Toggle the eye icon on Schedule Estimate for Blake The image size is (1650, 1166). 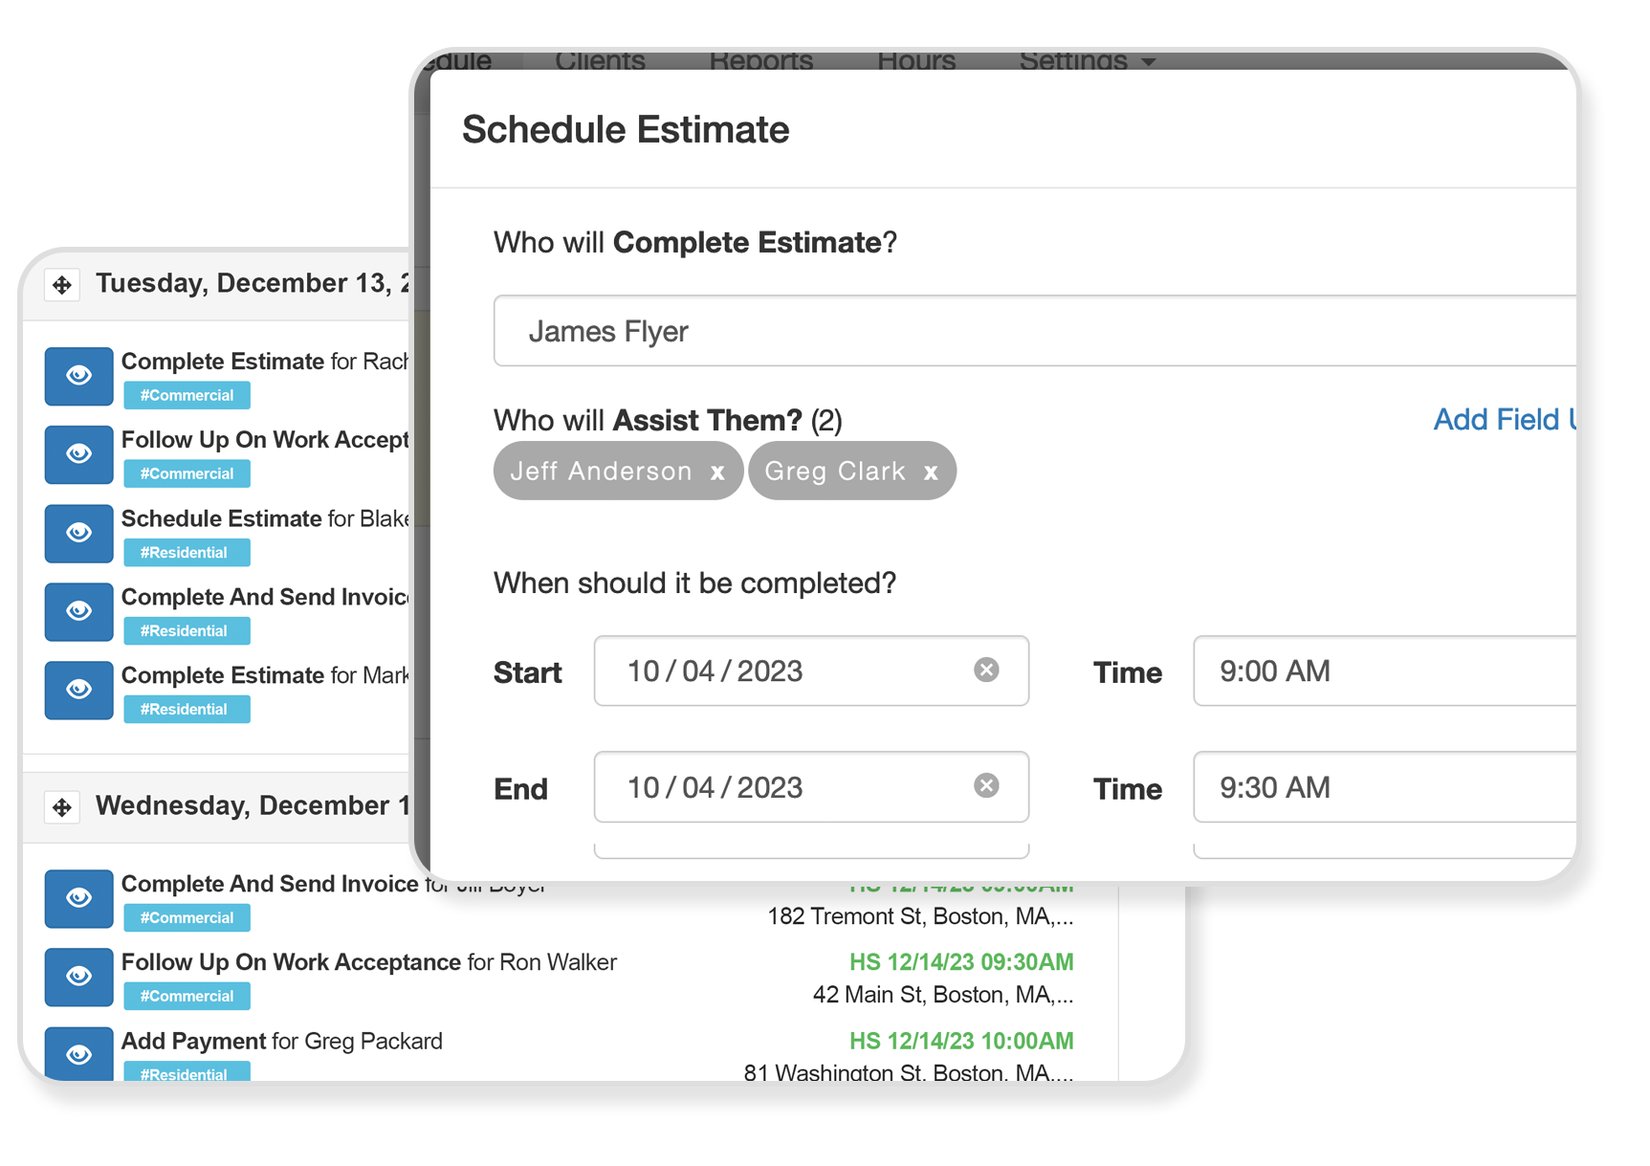78,533
